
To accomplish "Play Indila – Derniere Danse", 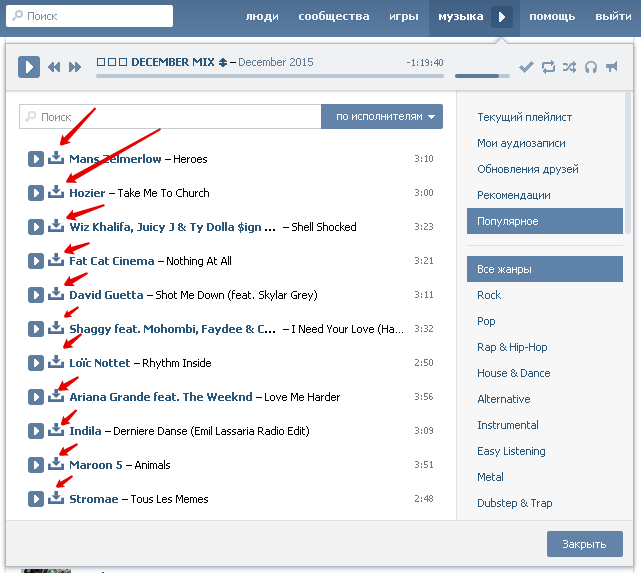I will click(36, 431).
